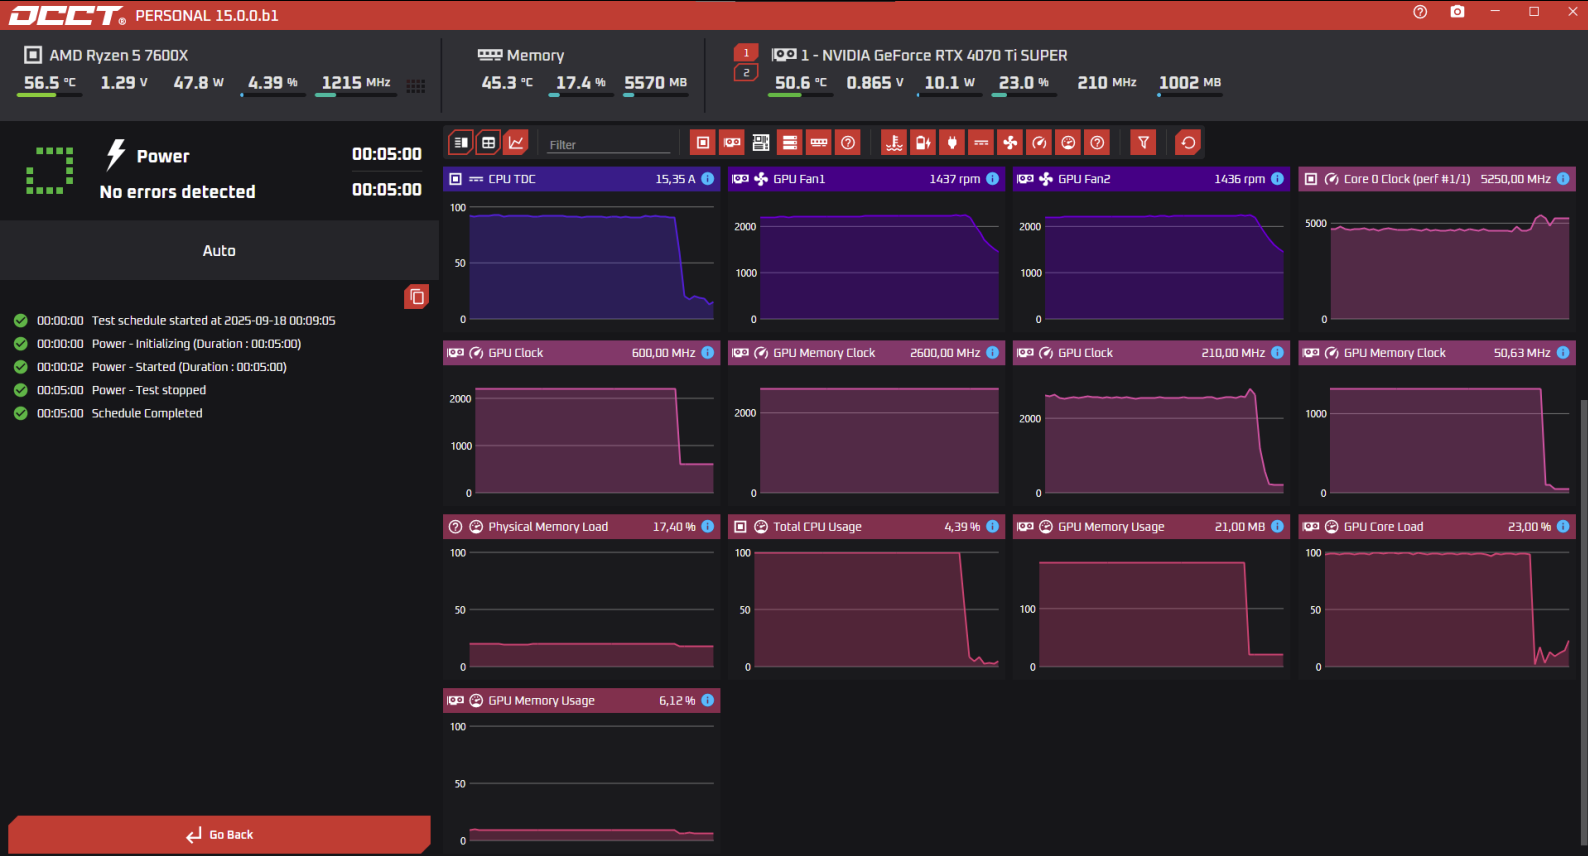
Task: Select the Auto mode bar
Action: [x=219, y=251]
